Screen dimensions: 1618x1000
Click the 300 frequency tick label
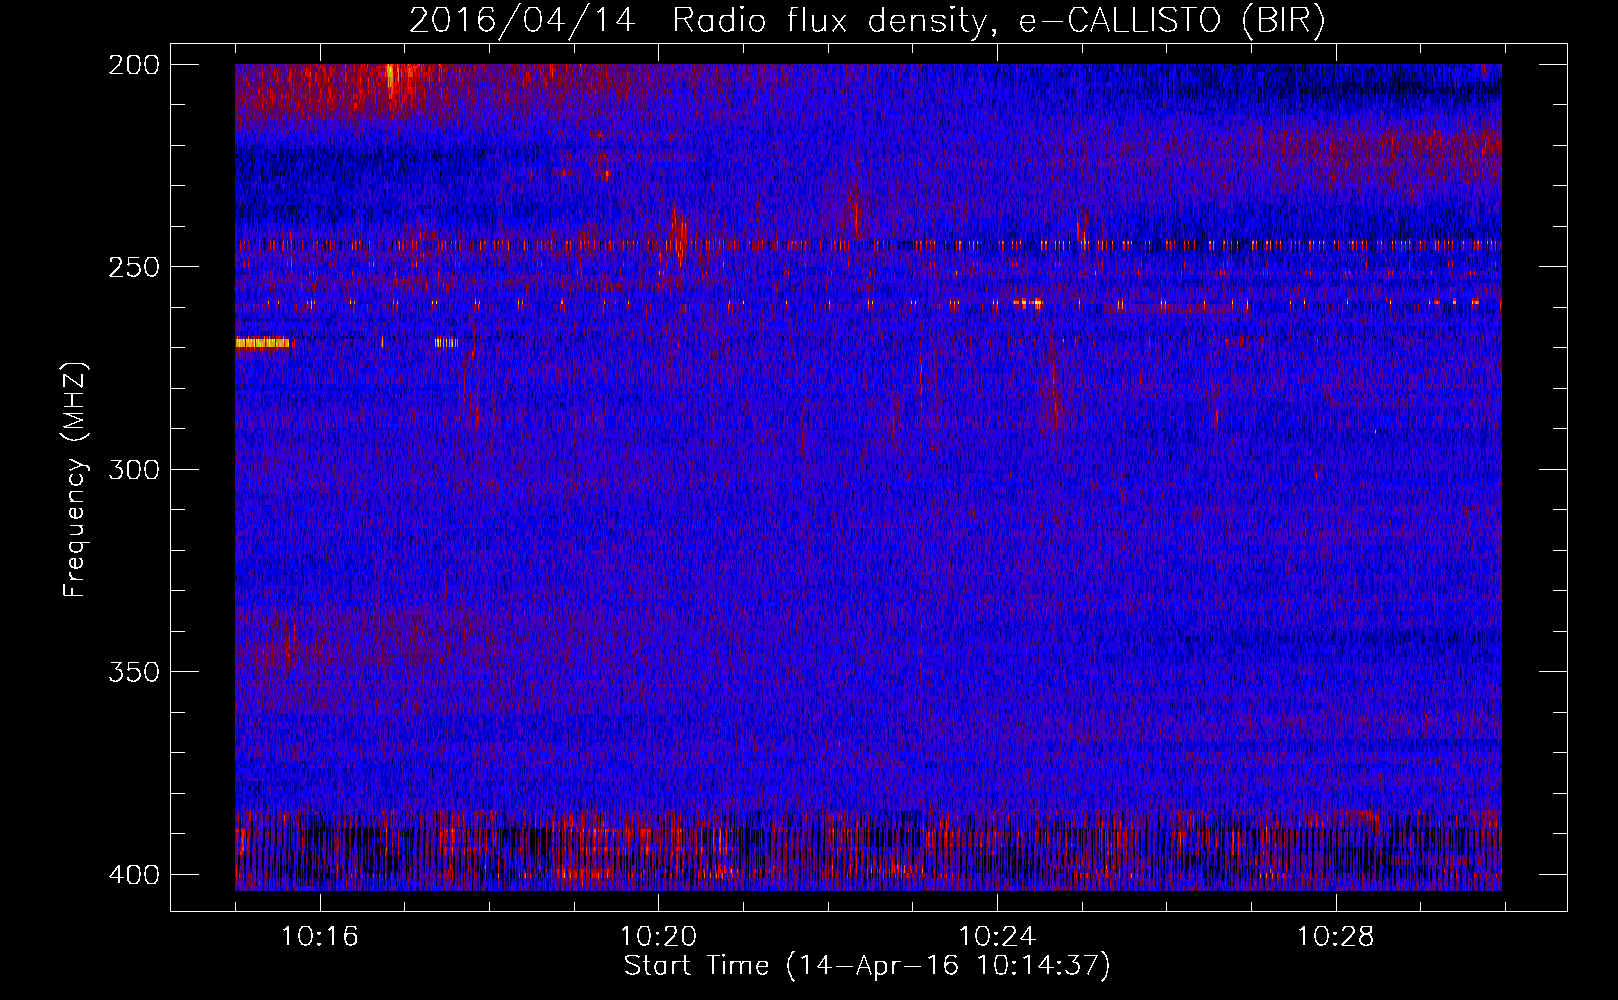pyautogui.click(x=134, y=469)
